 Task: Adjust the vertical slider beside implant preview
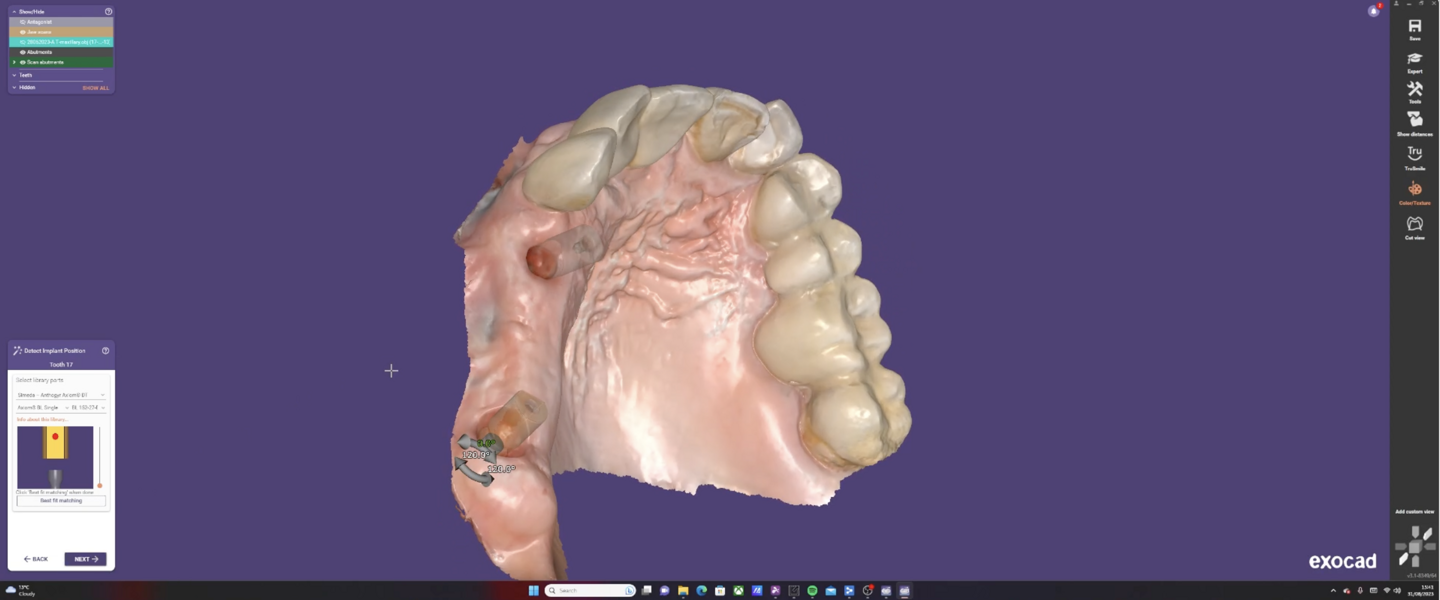coord(100,484)
